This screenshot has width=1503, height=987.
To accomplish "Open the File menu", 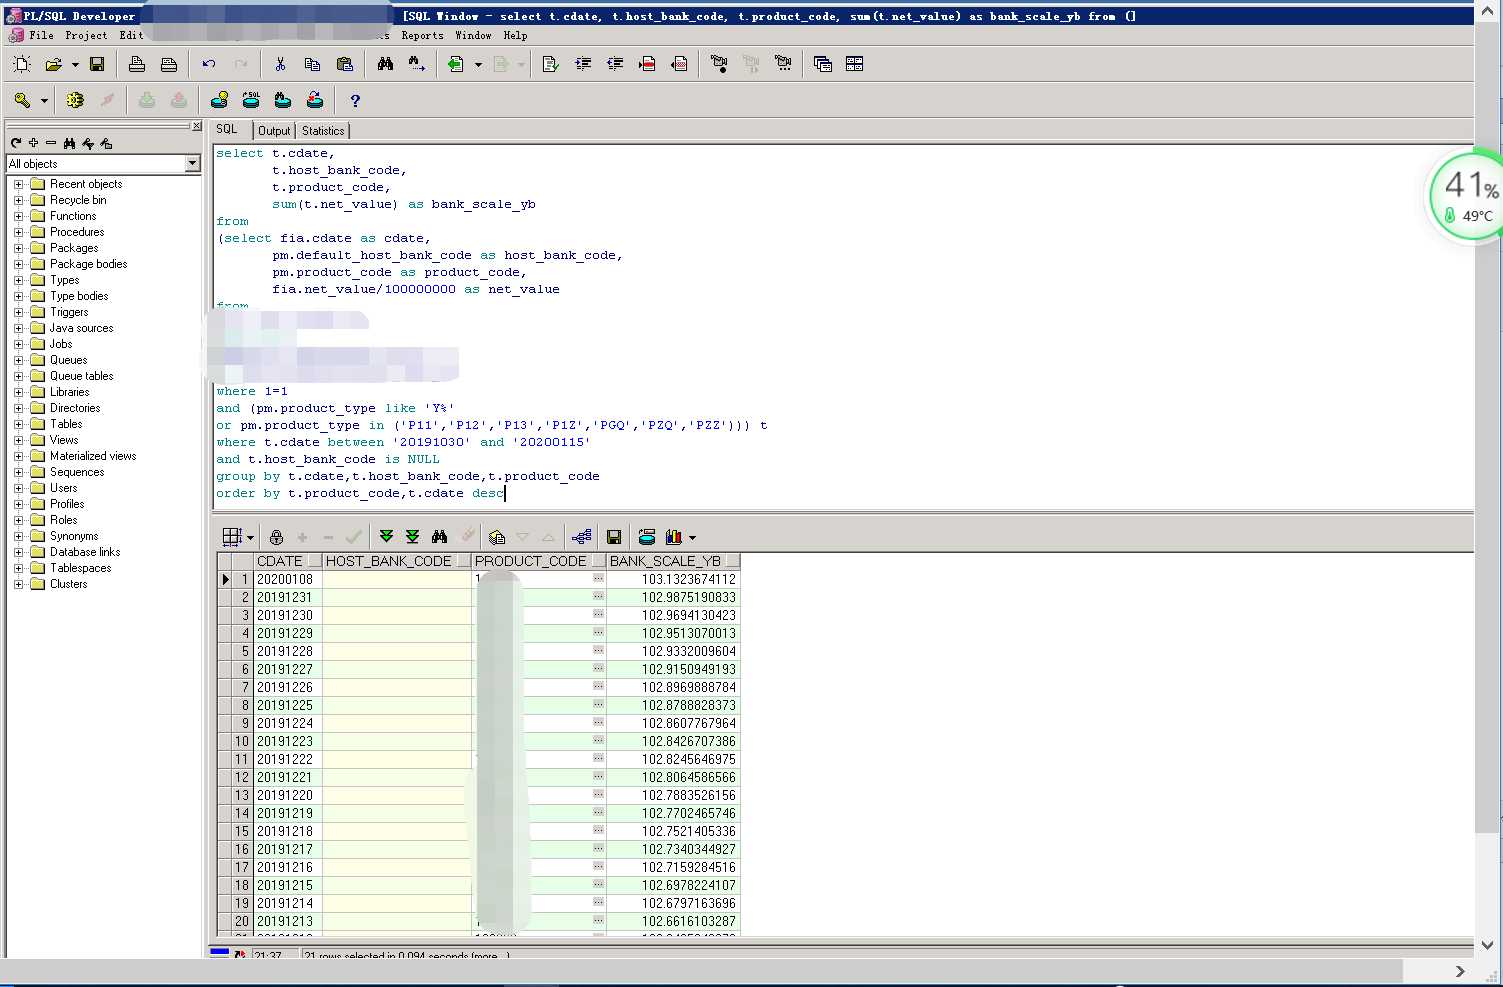I will [x=42, y=35].
